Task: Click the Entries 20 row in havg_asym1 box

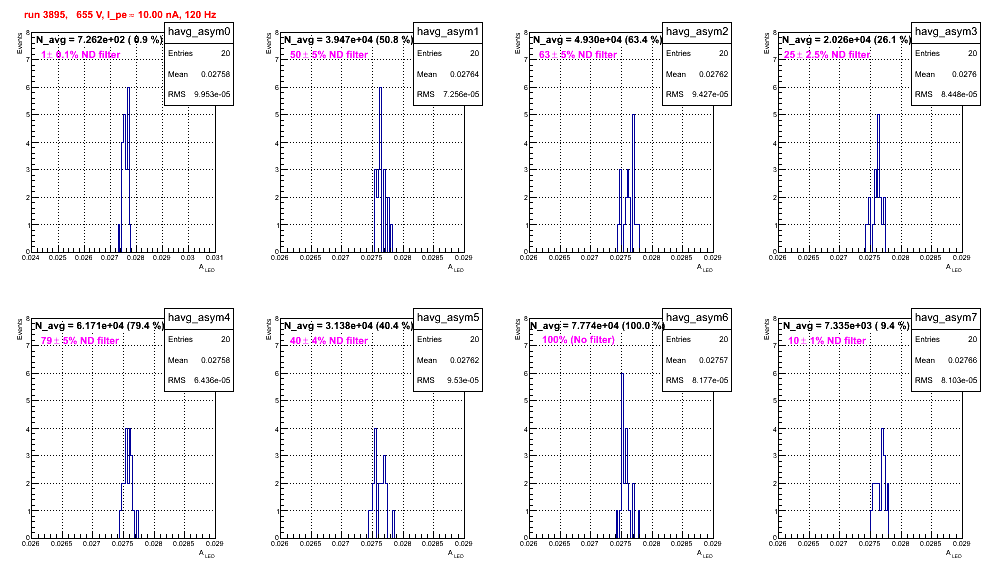Action: 448,53
